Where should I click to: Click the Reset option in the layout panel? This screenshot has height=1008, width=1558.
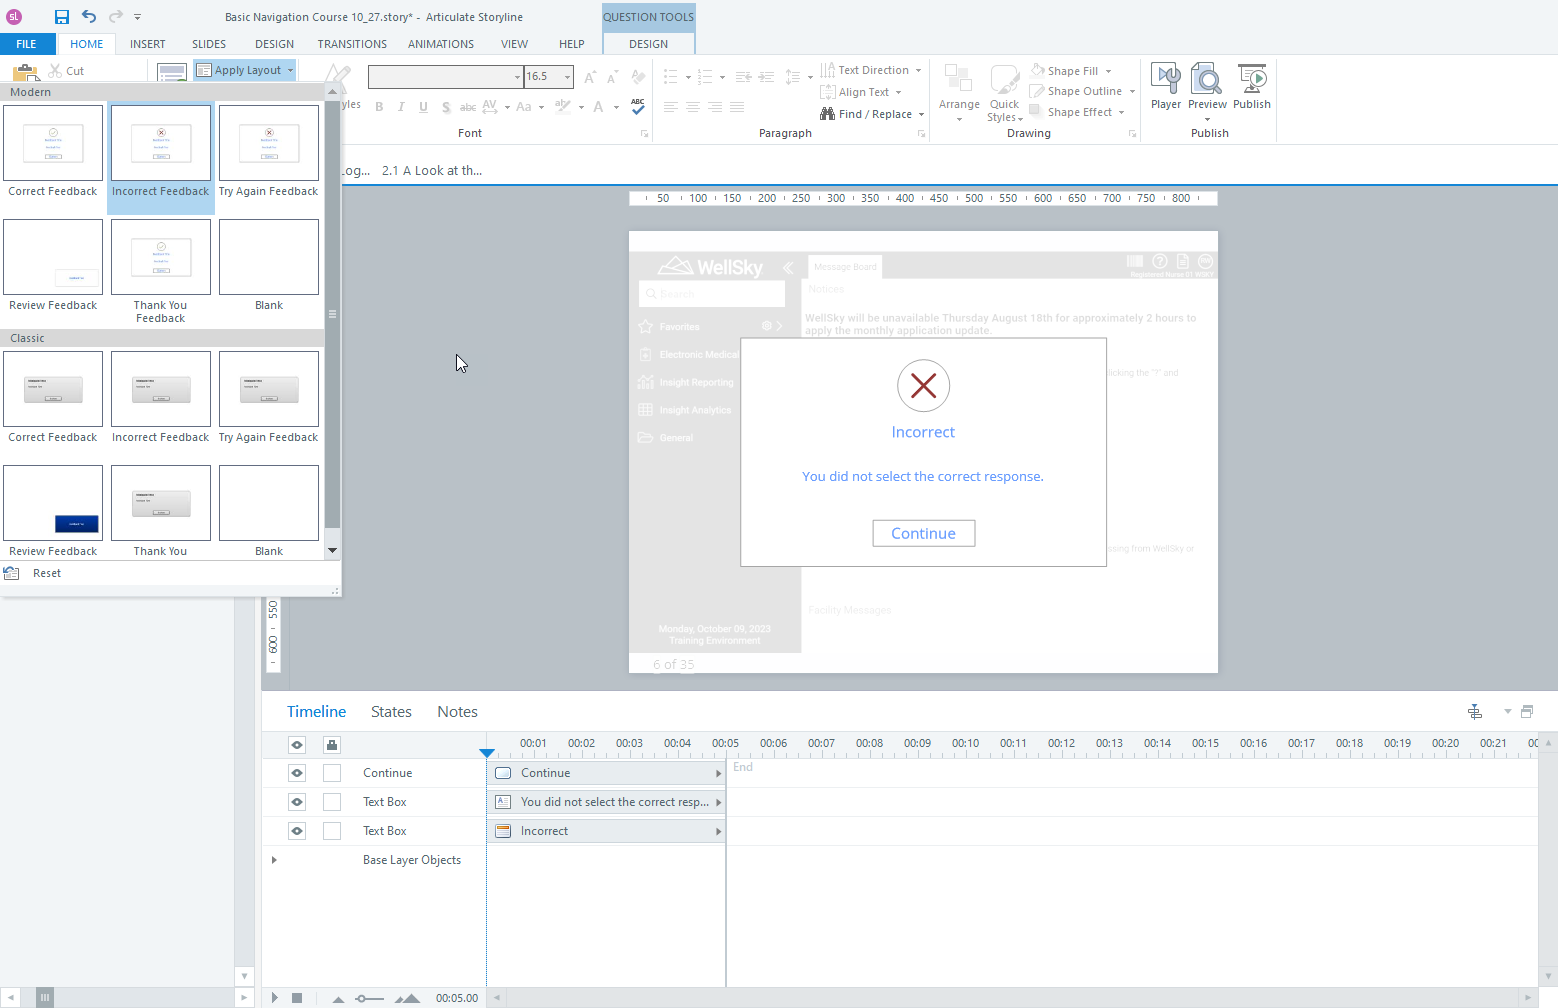pyautogui.click(x=46, y=572)
